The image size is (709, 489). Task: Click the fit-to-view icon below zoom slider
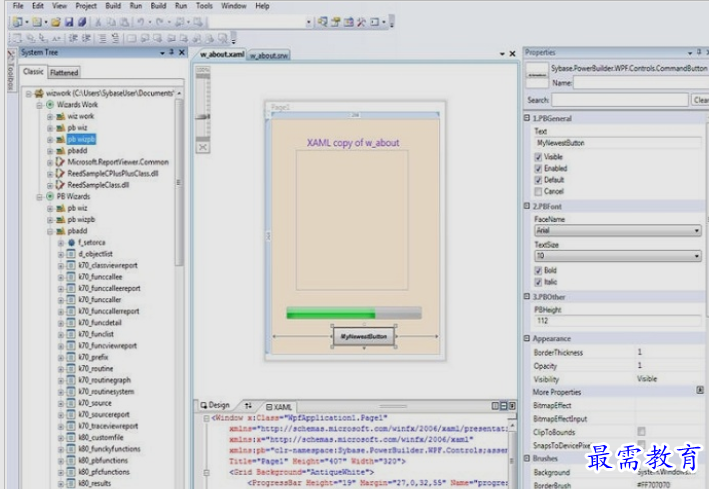pos(203,147)
